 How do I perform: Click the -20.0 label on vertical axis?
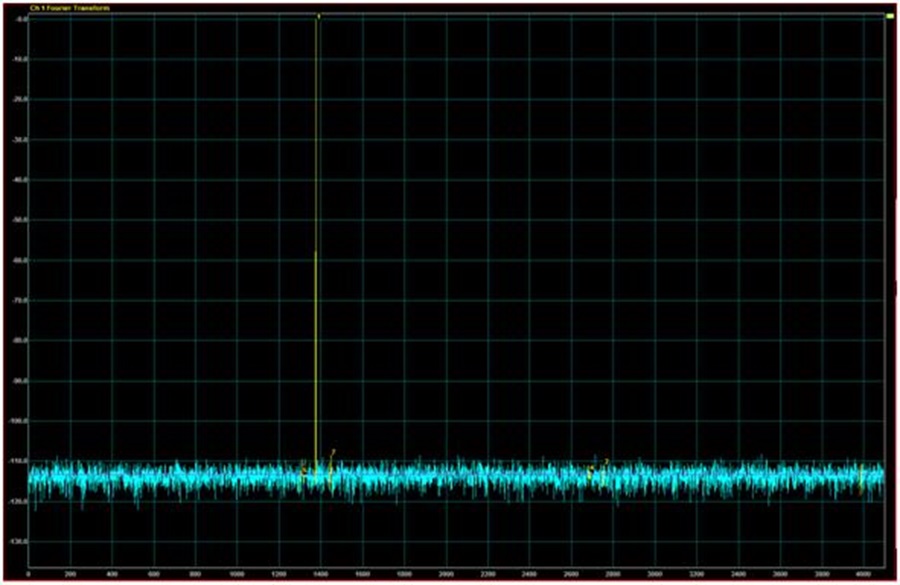pyautogui.click(x=21, y=99)
